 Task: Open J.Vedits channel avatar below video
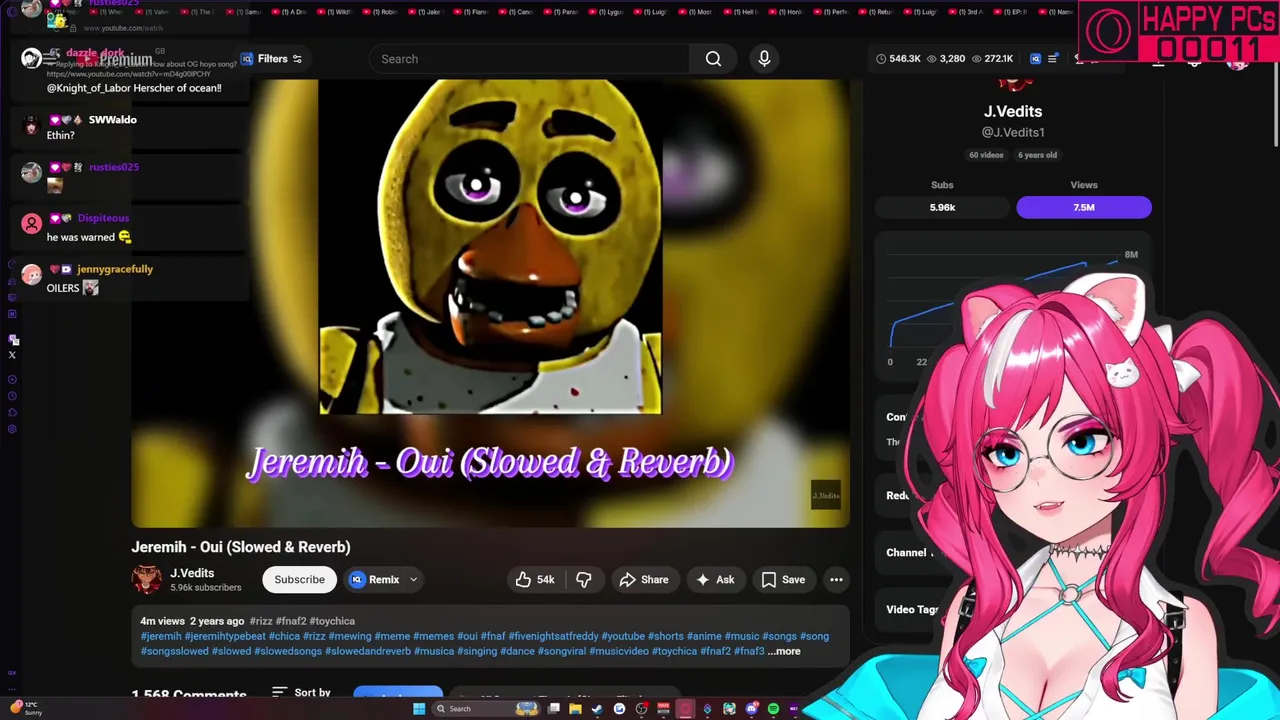tap(147, 579)
